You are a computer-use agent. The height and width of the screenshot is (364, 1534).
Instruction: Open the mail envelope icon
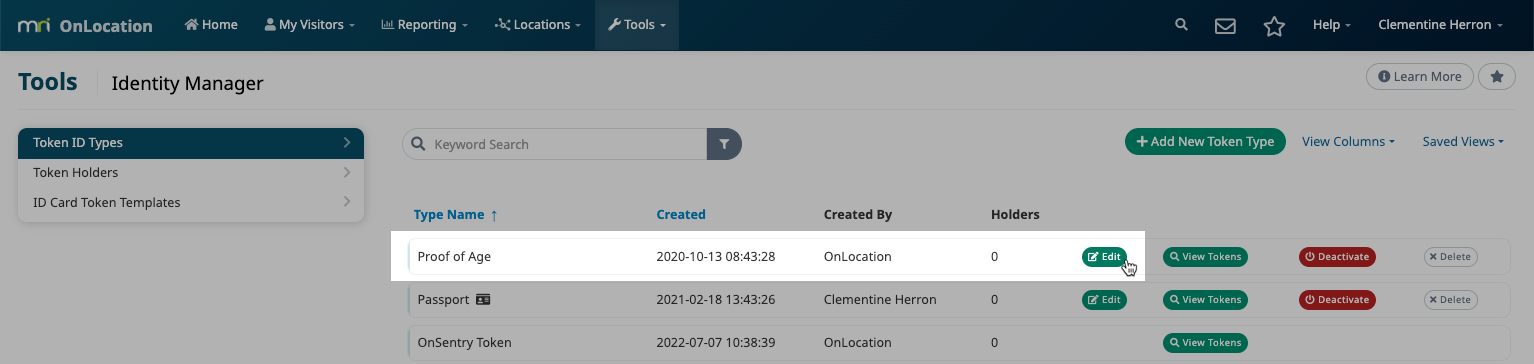(1225, 26)
